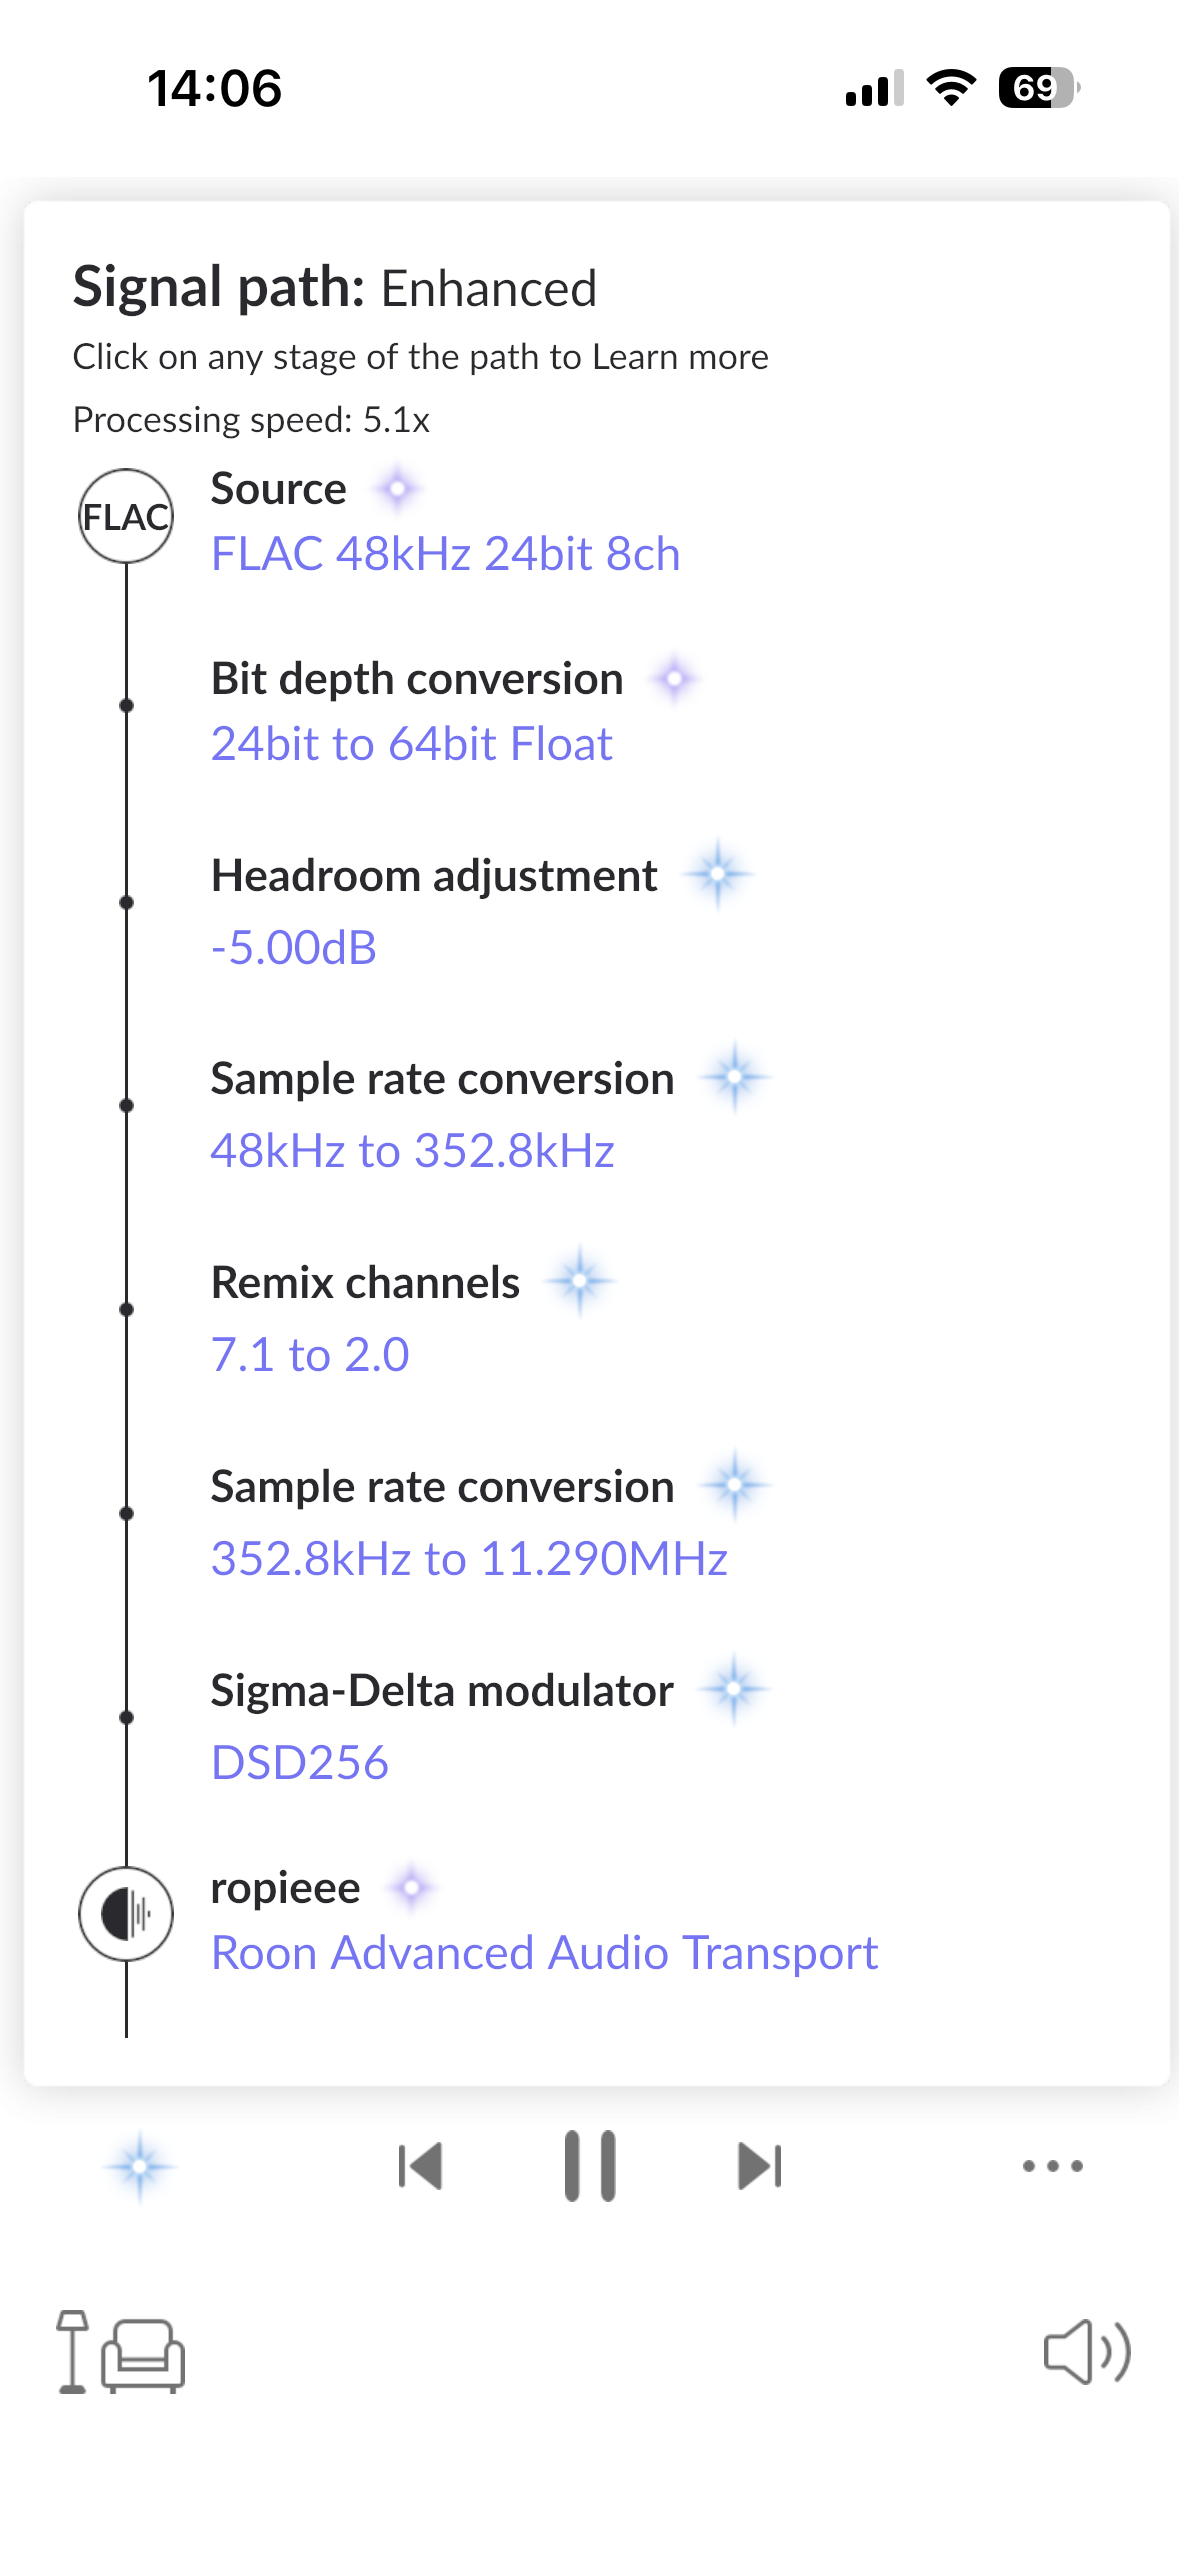
Task: Tap the blue star beside Headroom adjustment
Action: tap(717, 875)
